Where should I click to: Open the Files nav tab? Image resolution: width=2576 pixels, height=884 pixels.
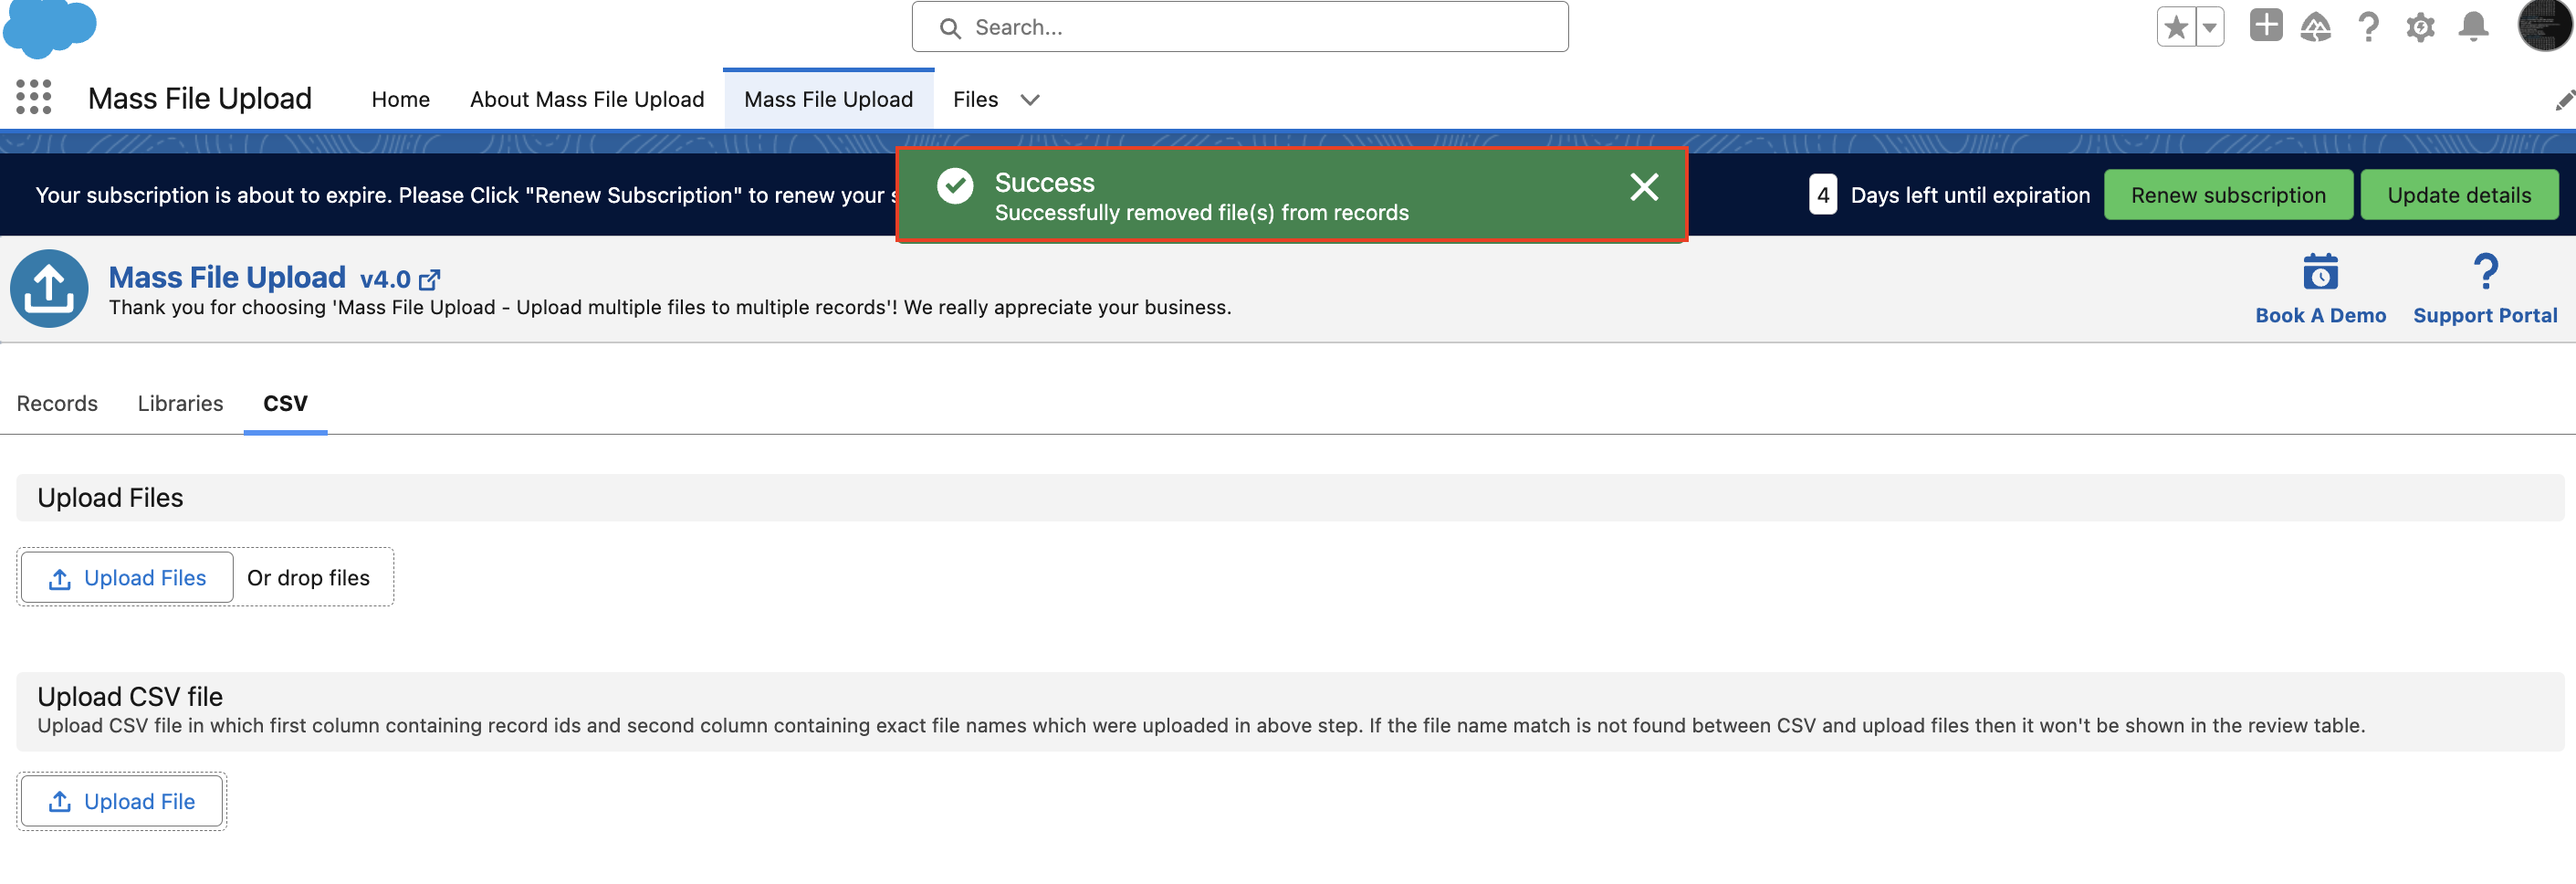coord(975,99)
